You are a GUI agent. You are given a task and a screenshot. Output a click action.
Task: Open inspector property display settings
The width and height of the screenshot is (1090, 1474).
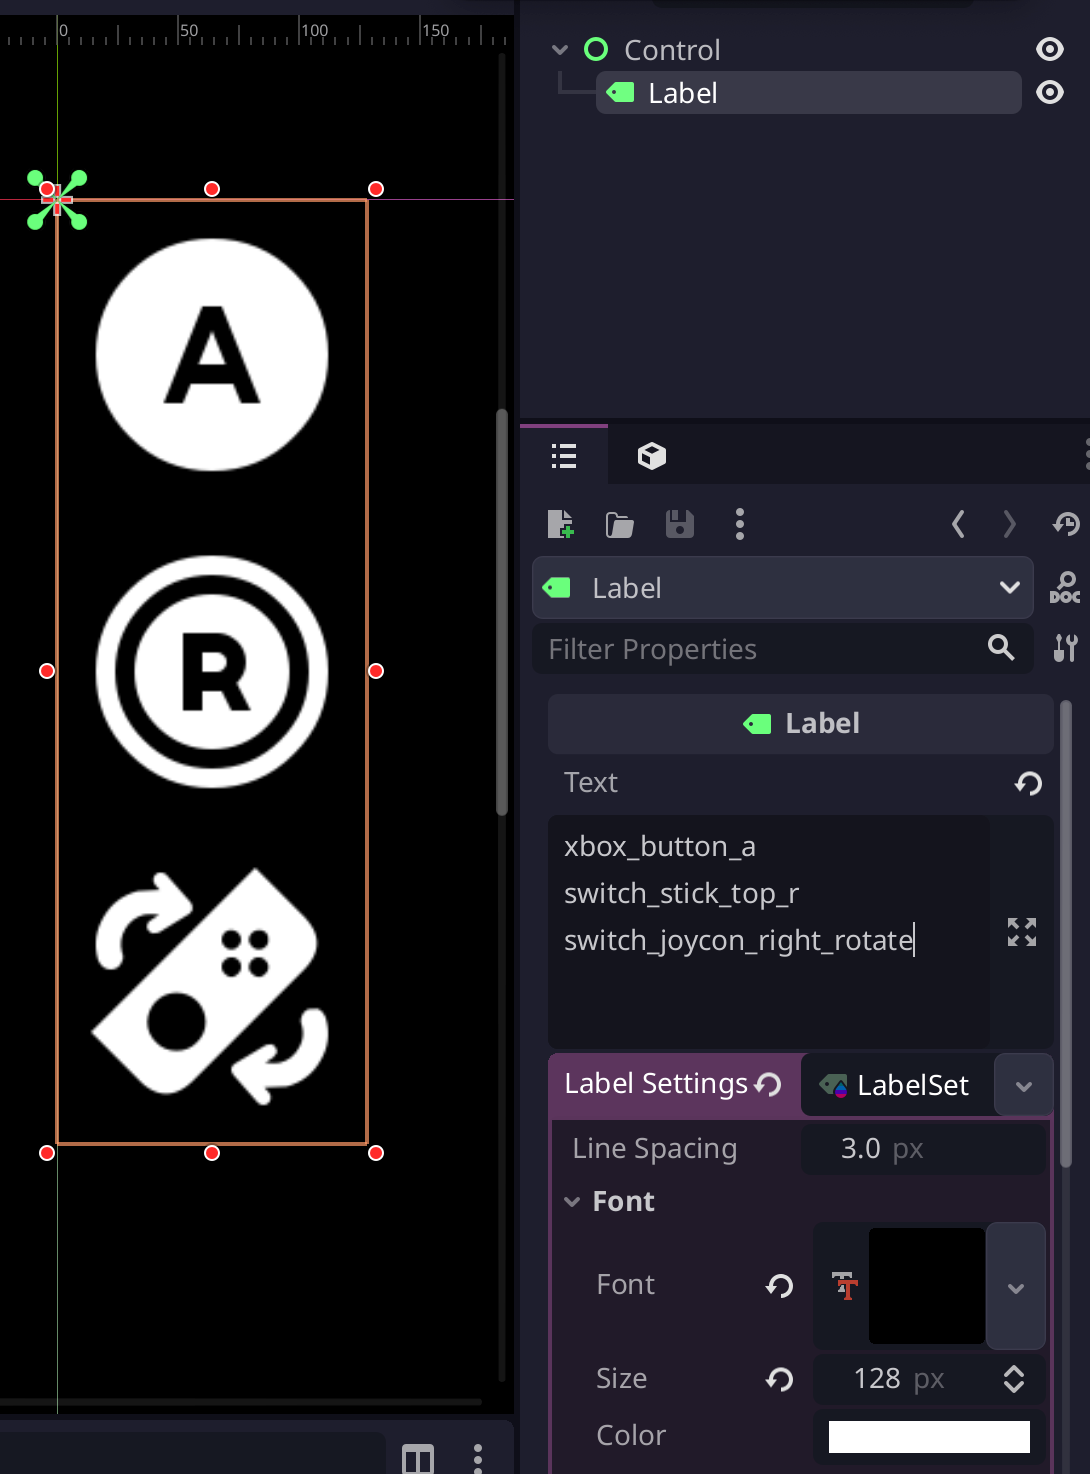pos(1066,648)
